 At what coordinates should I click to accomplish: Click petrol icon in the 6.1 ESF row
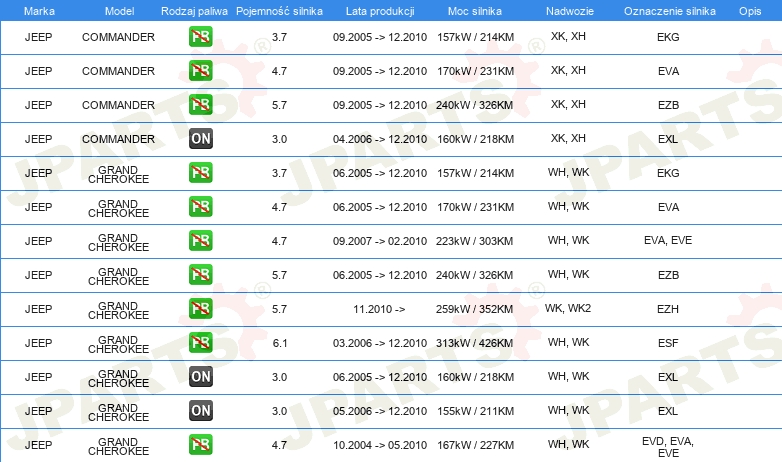tap(200, 343)
